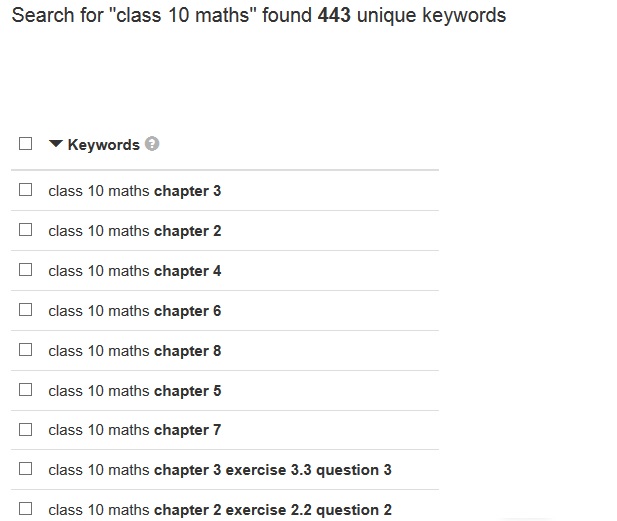Select the chapter 5 keyword checkbox
This screenshot has width=617, height=521.
26,390
